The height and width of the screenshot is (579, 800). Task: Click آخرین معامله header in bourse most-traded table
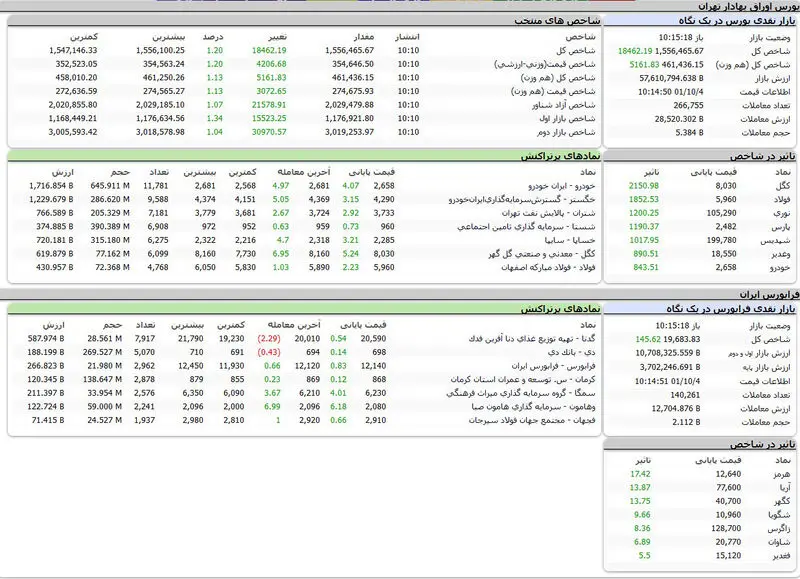[304, 172]
